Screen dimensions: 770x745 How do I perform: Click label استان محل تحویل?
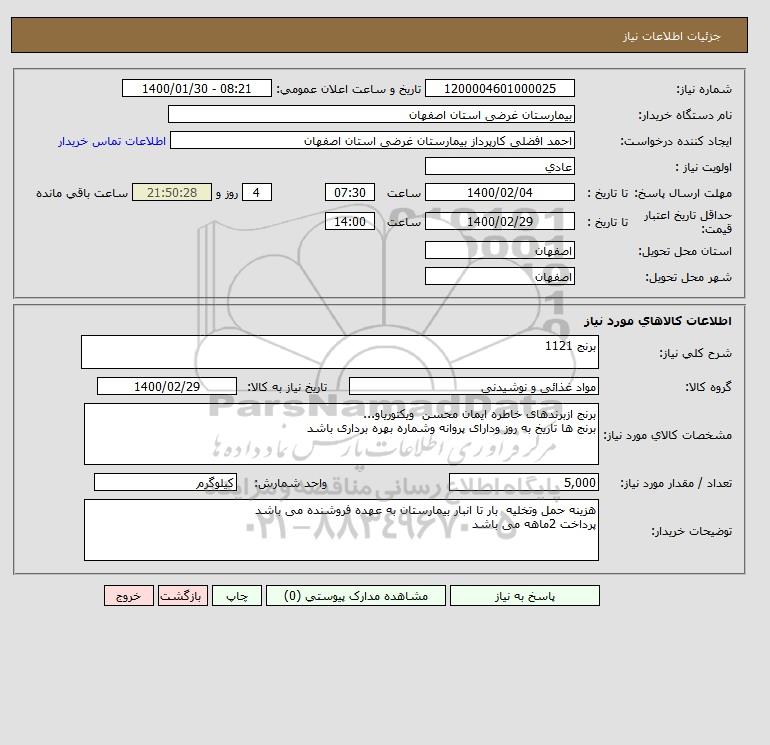pyautogui.click(x=685, y=251)
